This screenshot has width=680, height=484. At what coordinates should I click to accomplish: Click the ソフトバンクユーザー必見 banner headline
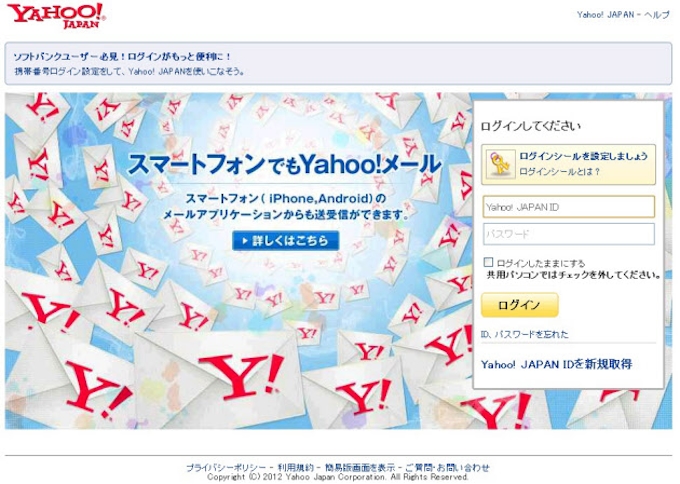[x=122, y=57]
